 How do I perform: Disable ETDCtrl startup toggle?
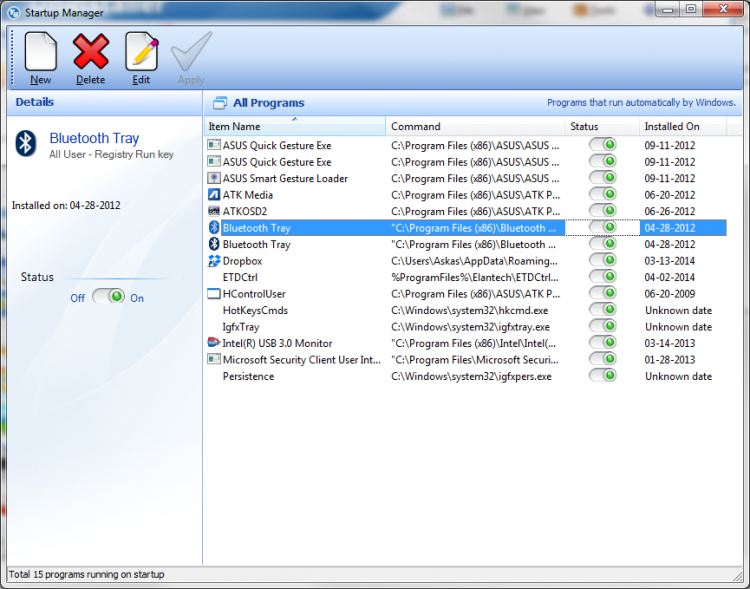(x=602, y=277)
